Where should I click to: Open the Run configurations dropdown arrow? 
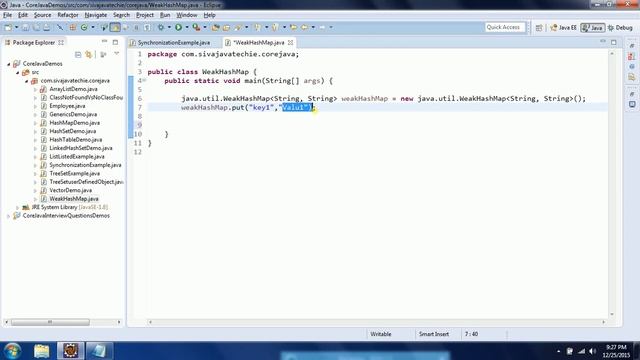coord(187,27)
